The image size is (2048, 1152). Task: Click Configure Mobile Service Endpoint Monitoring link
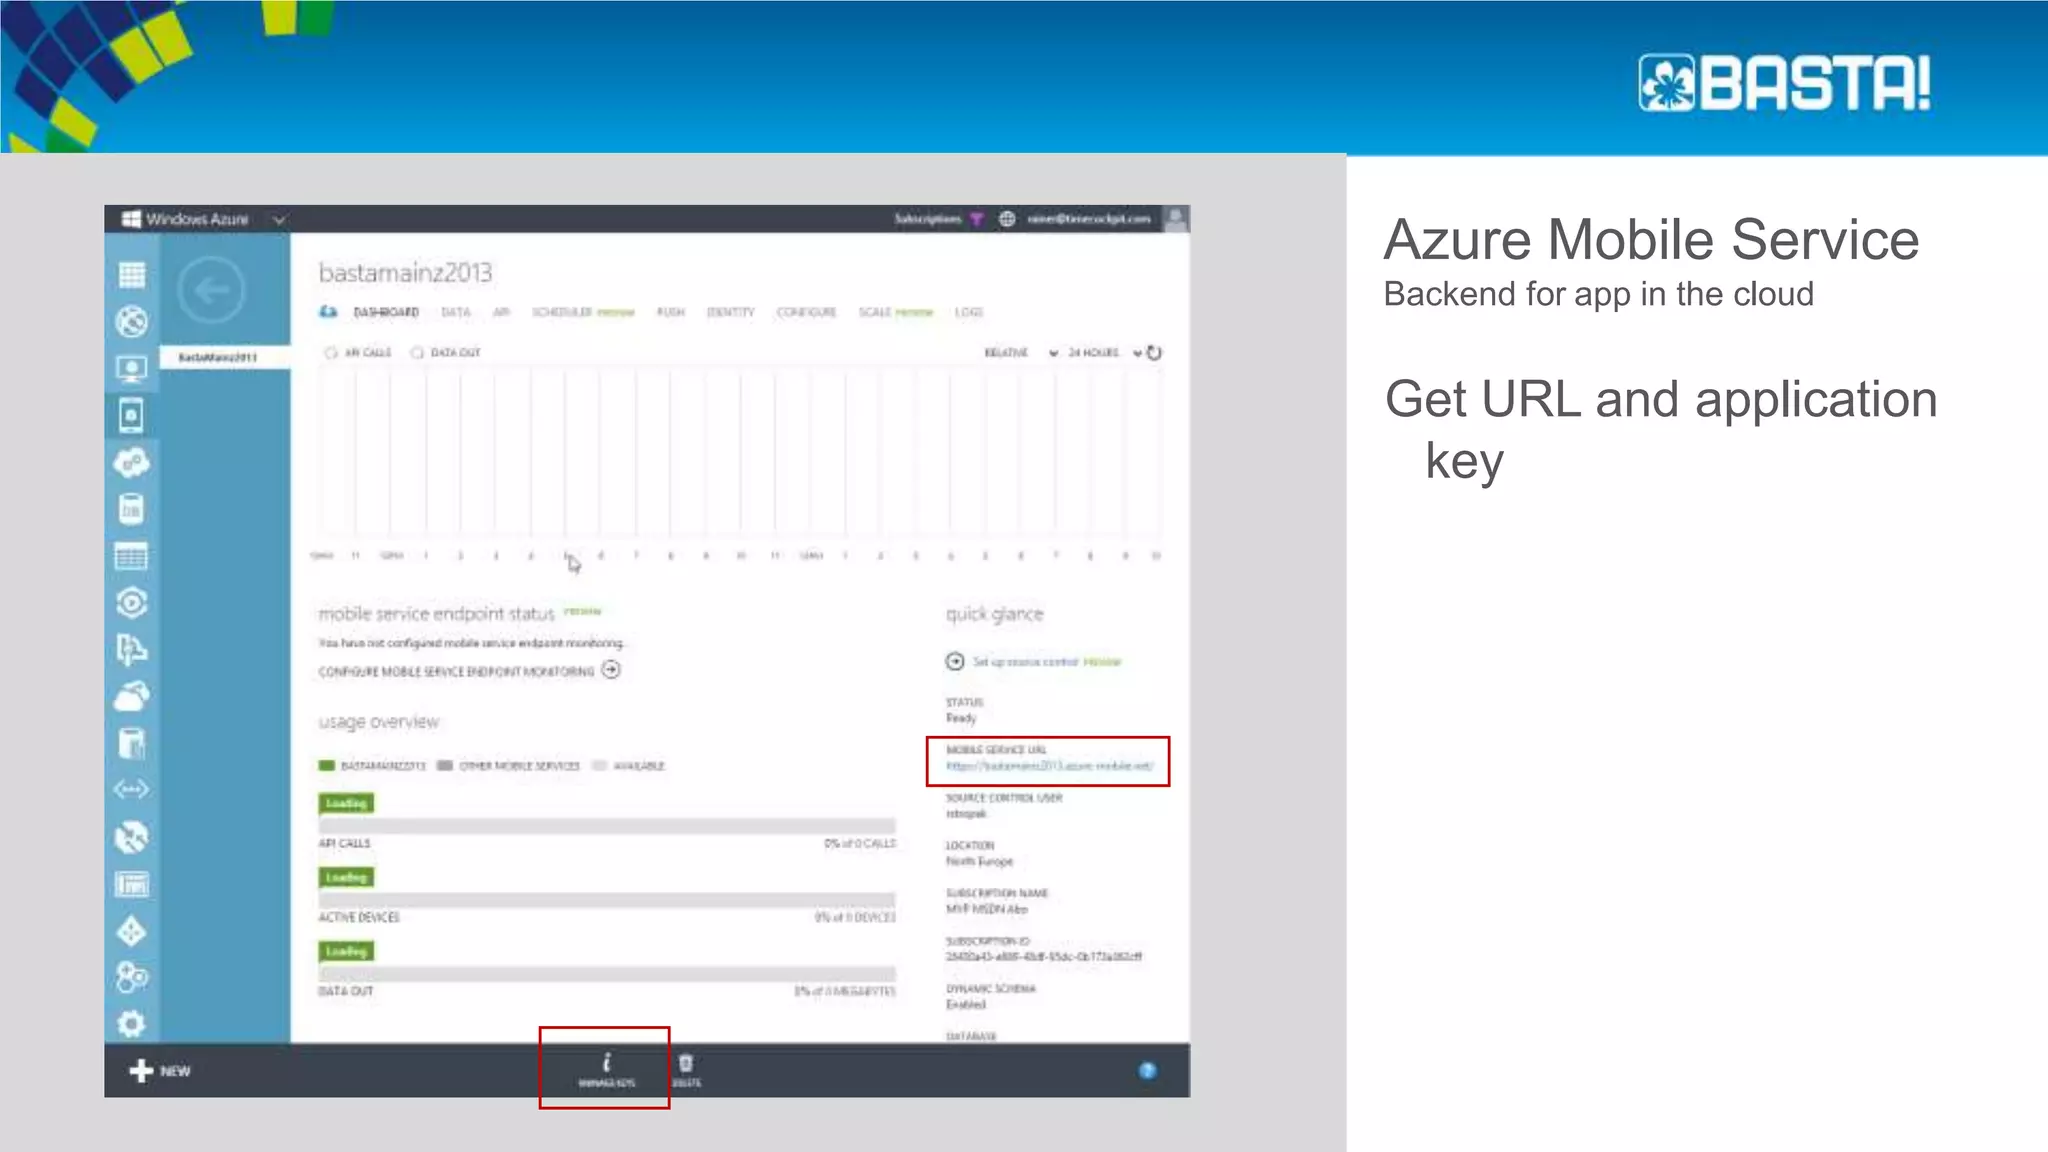[469, 671]
